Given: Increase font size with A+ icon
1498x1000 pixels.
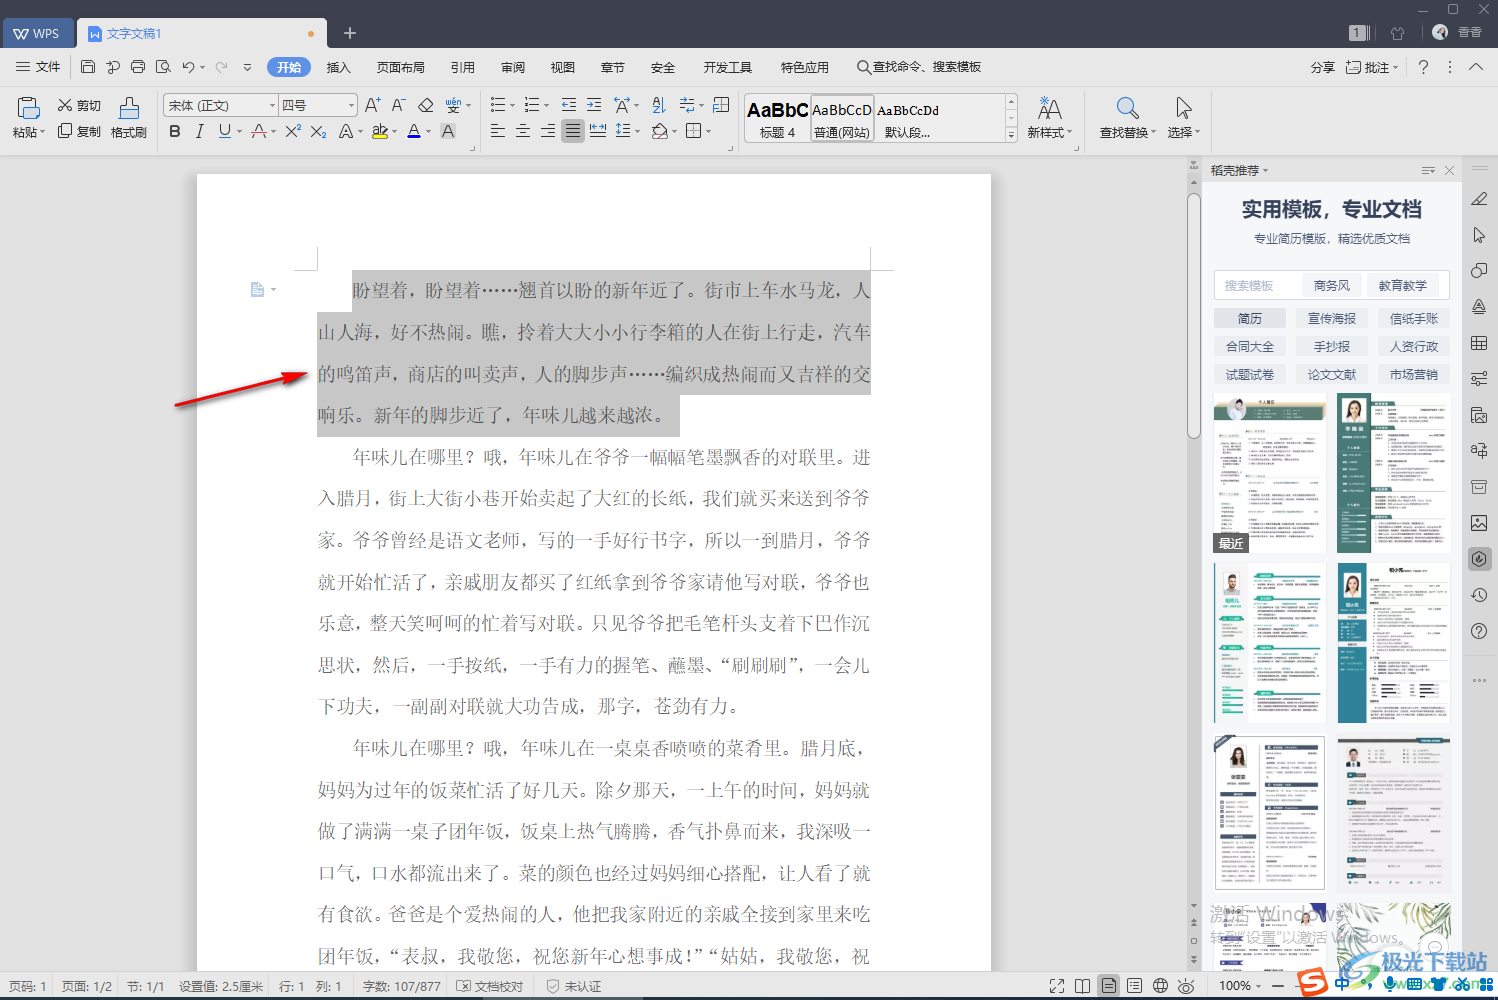Looking at the screenshot, I should (x=373, y=105).
